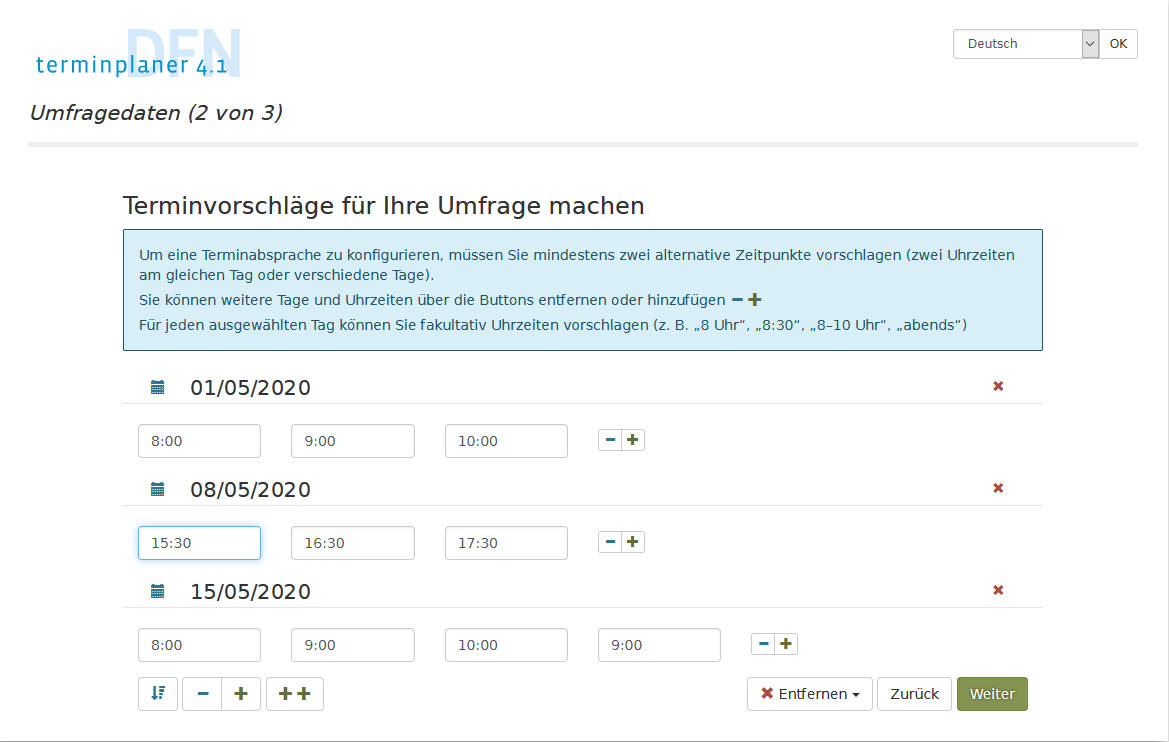Open calendar picker for 01/05/2020
Viewport: 1169px width, 742px height.
point(157,387)
